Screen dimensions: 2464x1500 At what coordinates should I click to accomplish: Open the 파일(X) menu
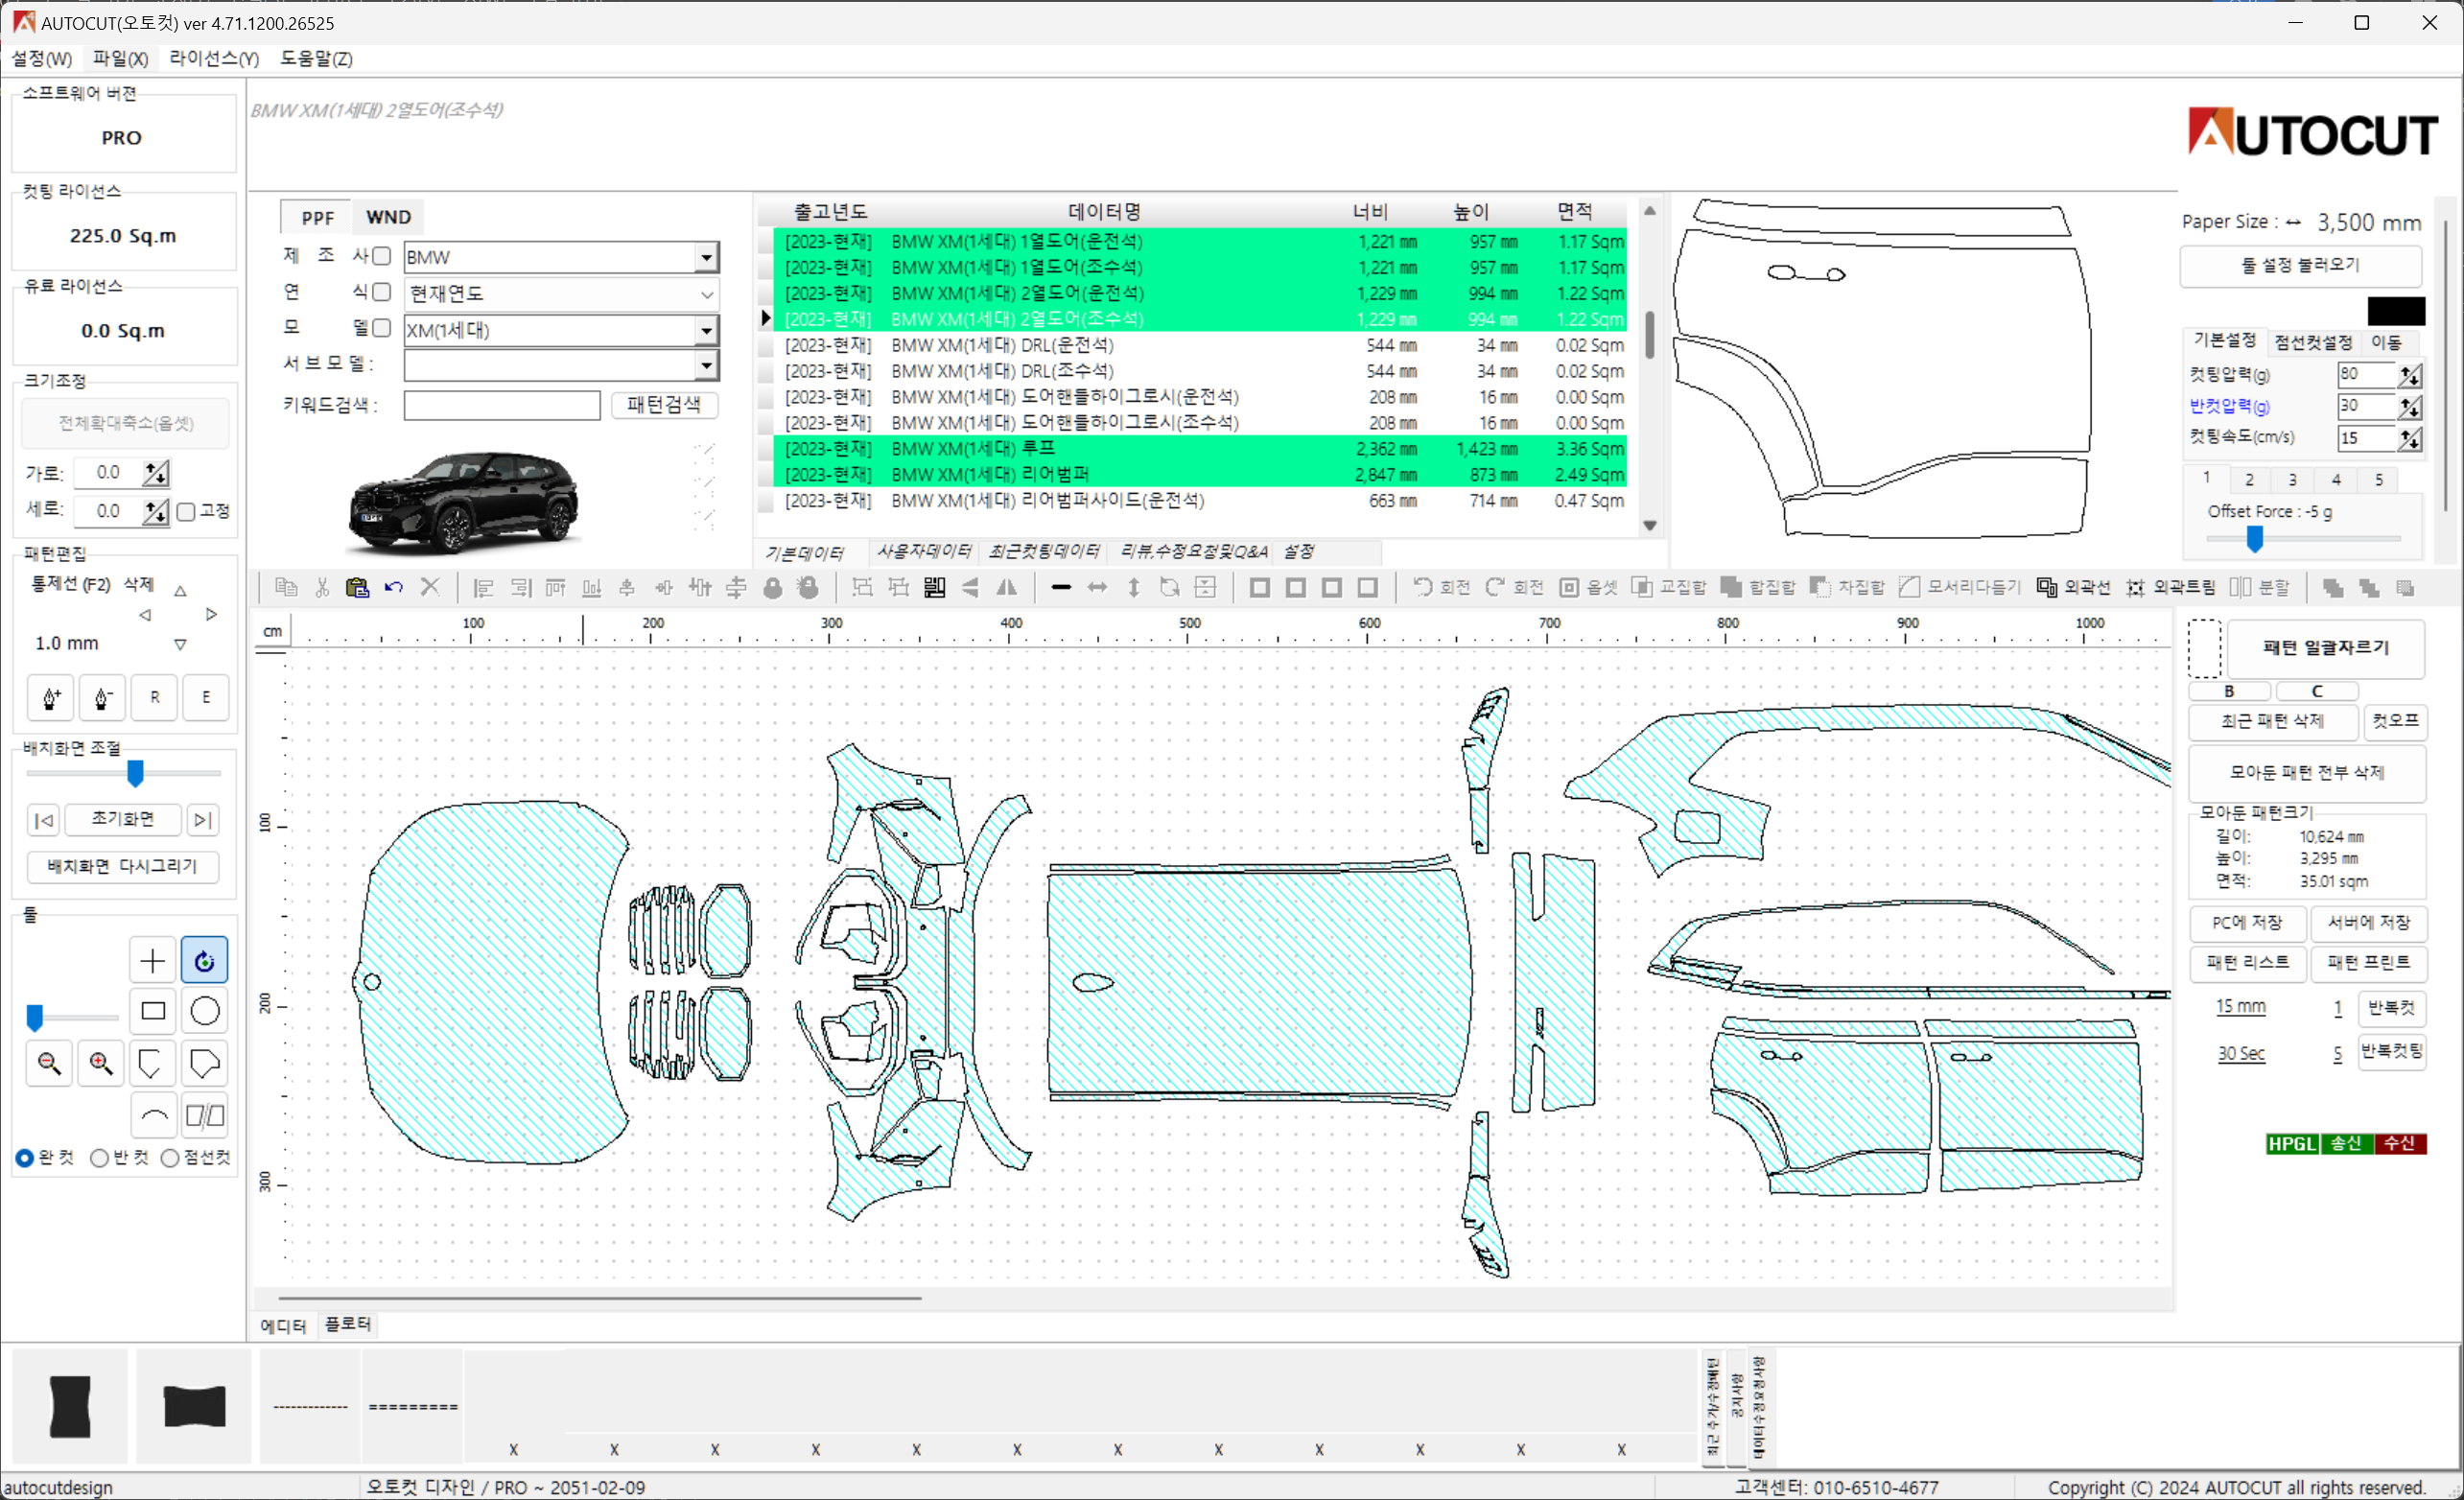click(x=121, y=59)
